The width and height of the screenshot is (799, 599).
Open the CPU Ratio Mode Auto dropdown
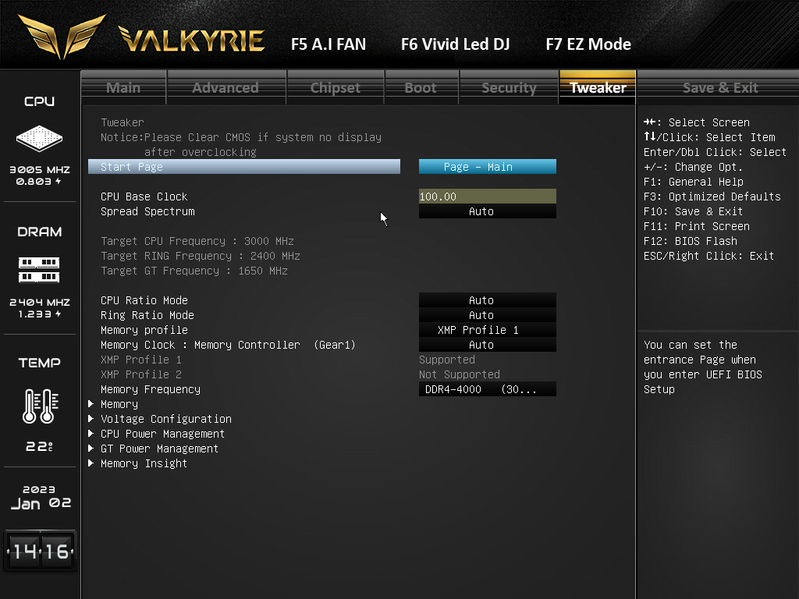pos(488,300)
